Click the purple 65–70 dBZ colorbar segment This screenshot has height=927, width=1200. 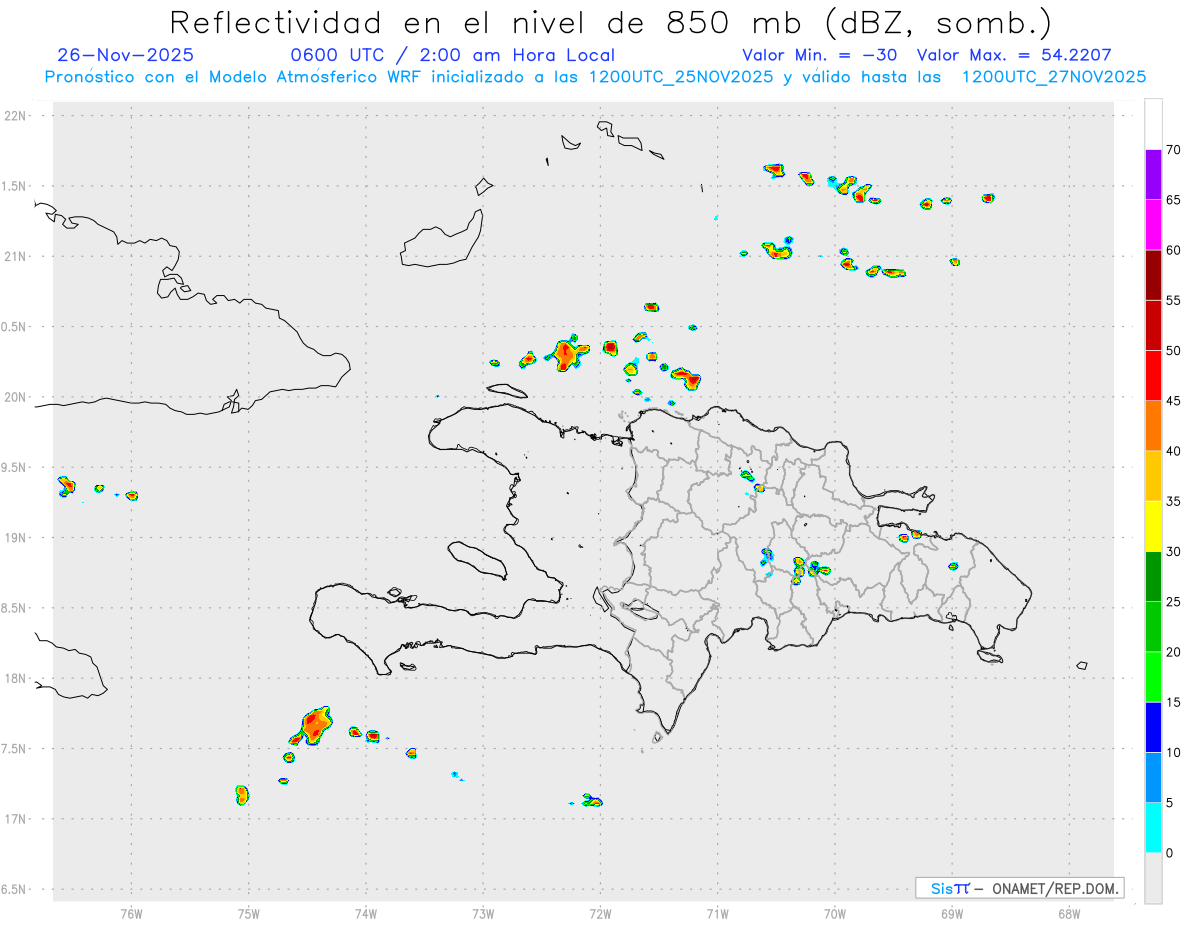1153,175
